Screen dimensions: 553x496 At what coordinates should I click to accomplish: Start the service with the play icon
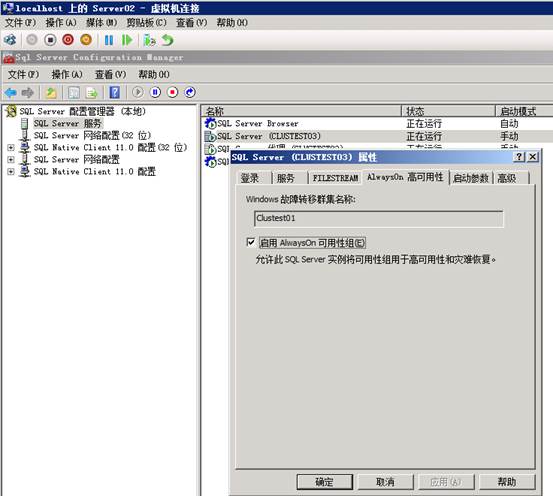(x=138, y=92)
